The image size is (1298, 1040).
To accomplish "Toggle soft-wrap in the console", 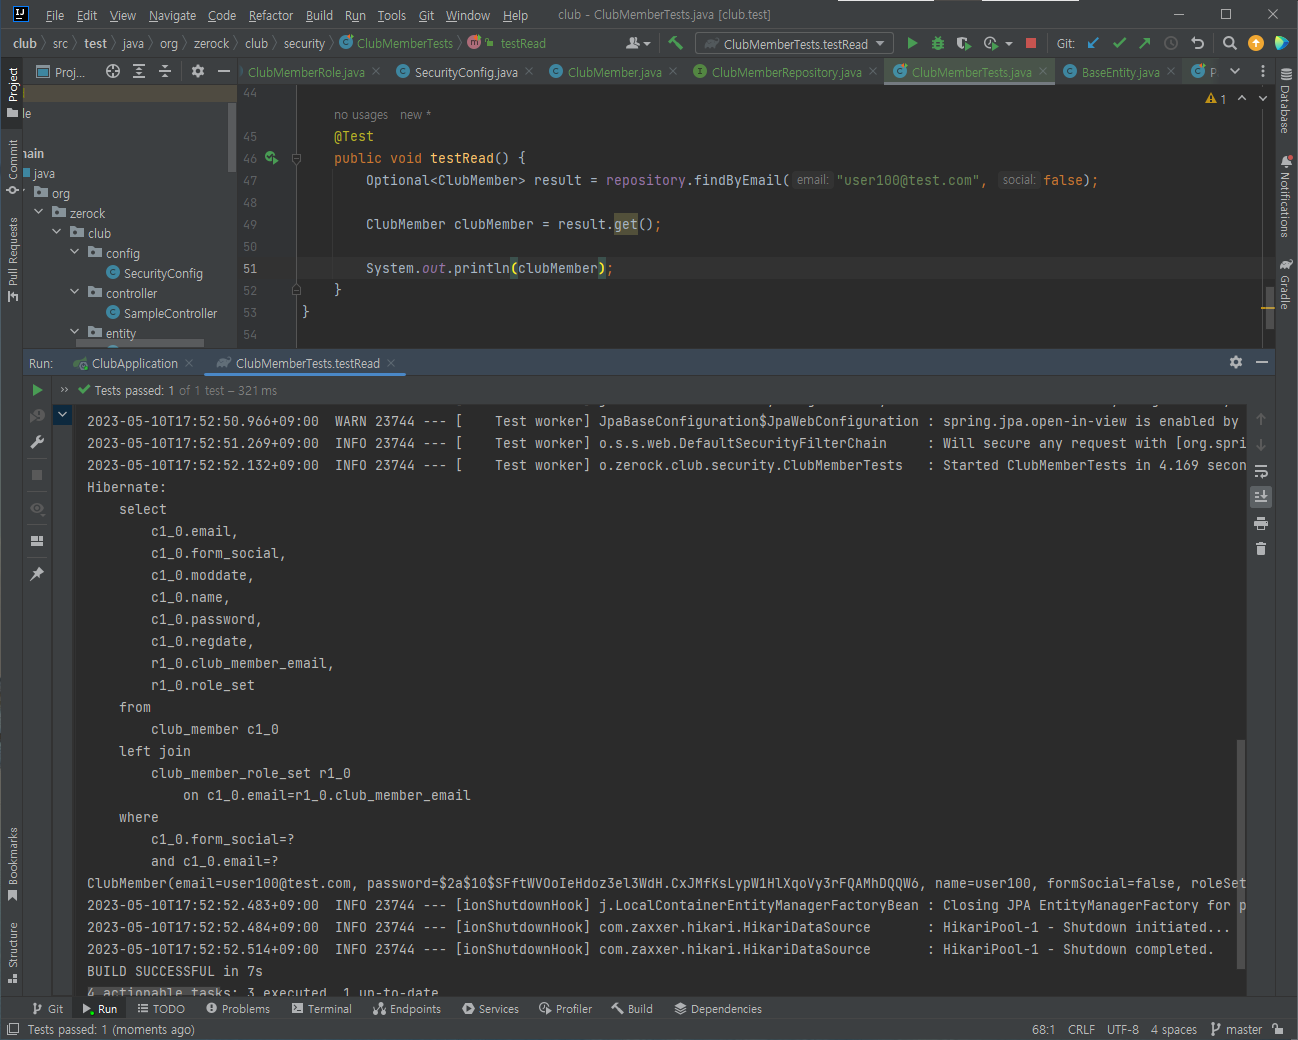I will pos(1261,471).
